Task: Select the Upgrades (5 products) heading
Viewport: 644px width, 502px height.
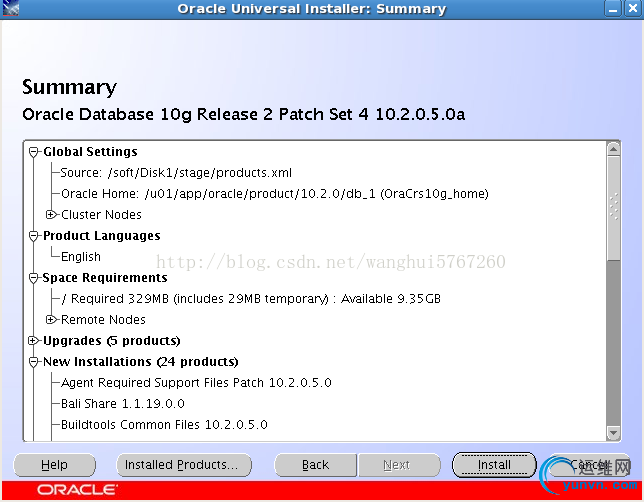Action: pos(112,341)
